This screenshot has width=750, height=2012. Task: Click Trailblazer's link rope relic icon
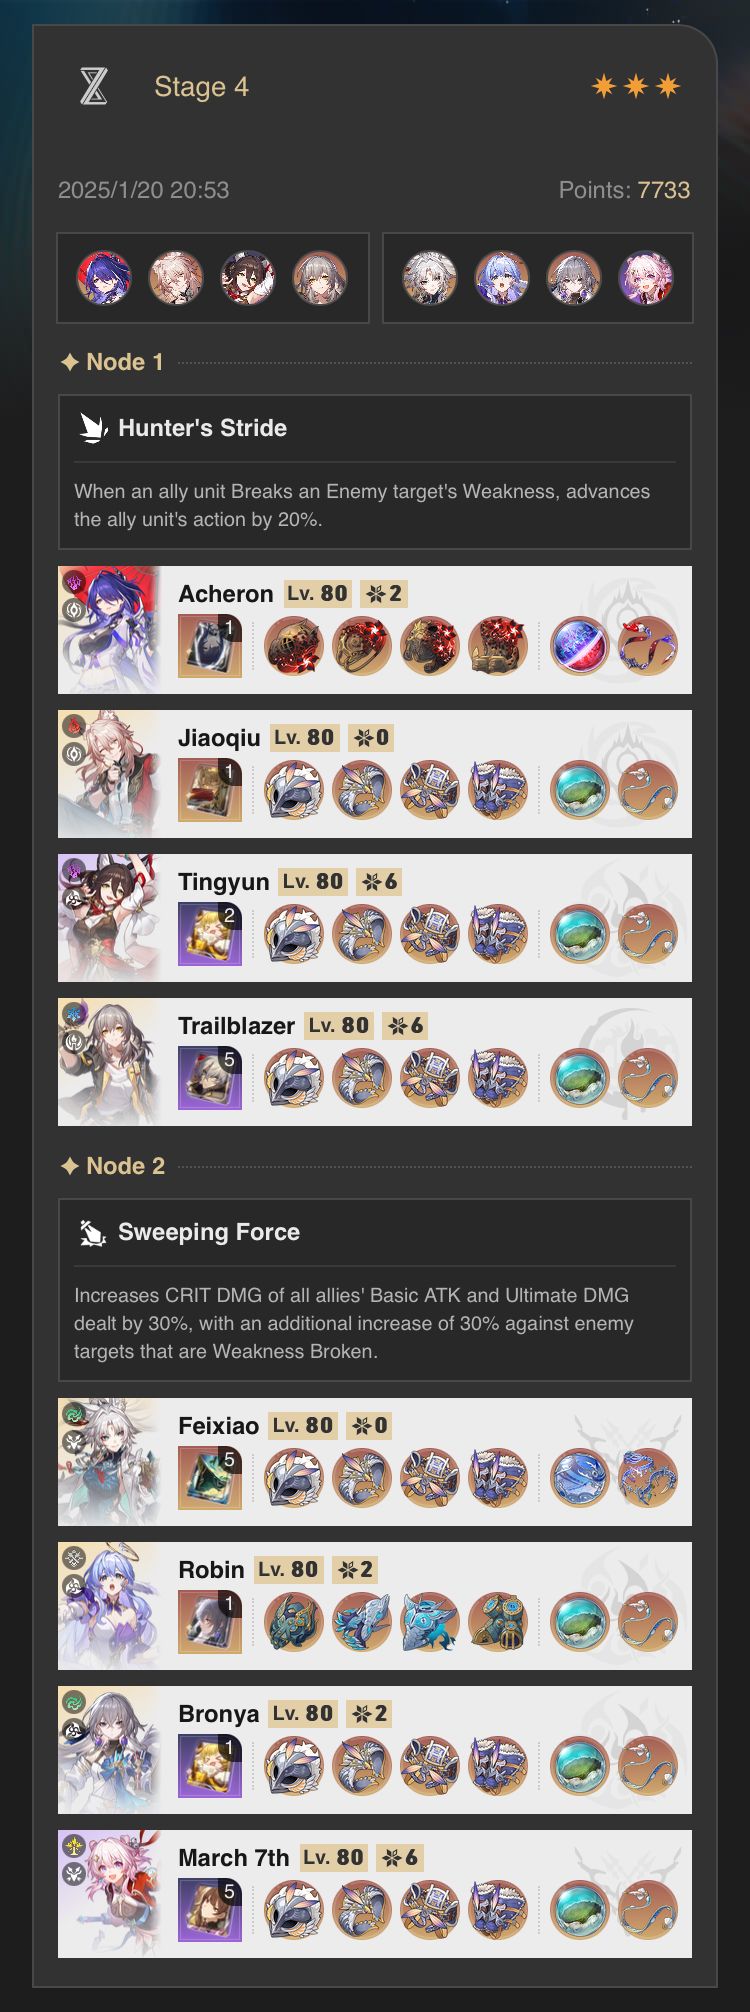[x=648, y=1078]
